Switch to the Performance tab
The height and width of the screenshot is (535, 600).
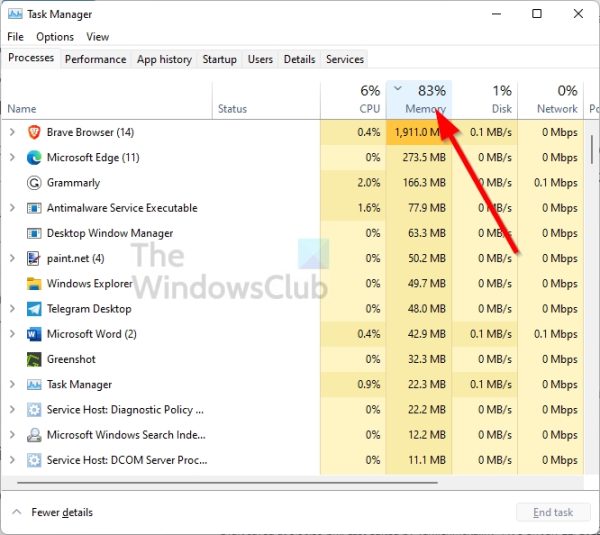pyautogui.click(x=95, y=59)
